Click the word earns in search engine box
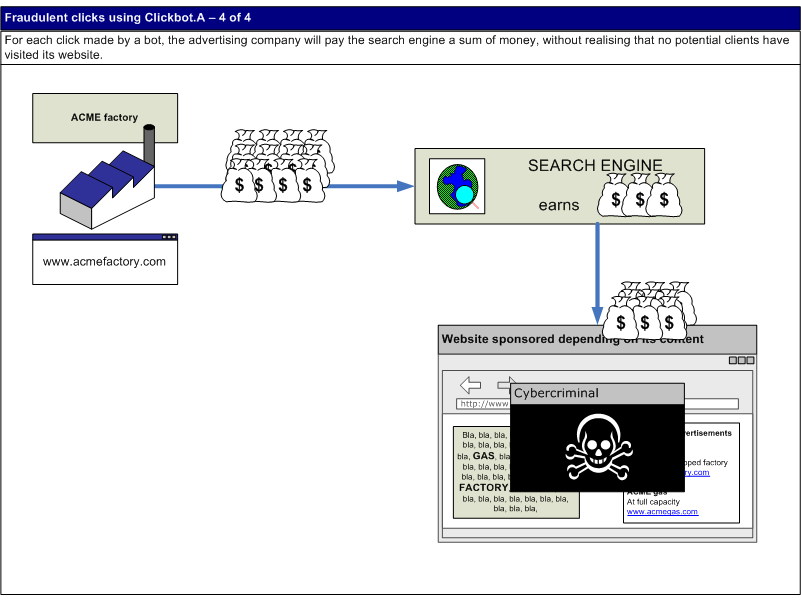Image resolution: width=801 pixels, height=601 pixels. point(559,205)
